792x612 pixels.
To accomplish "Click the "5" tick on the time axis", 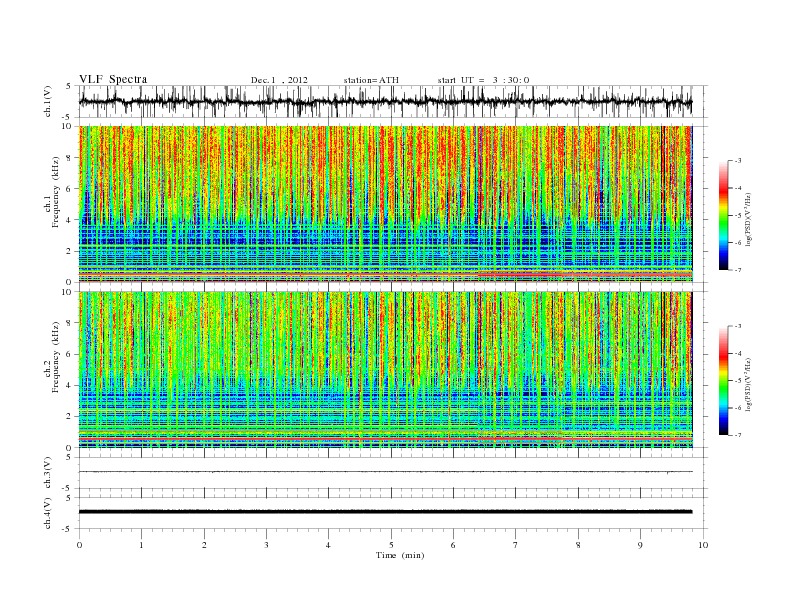I will (x=391, y=545).
